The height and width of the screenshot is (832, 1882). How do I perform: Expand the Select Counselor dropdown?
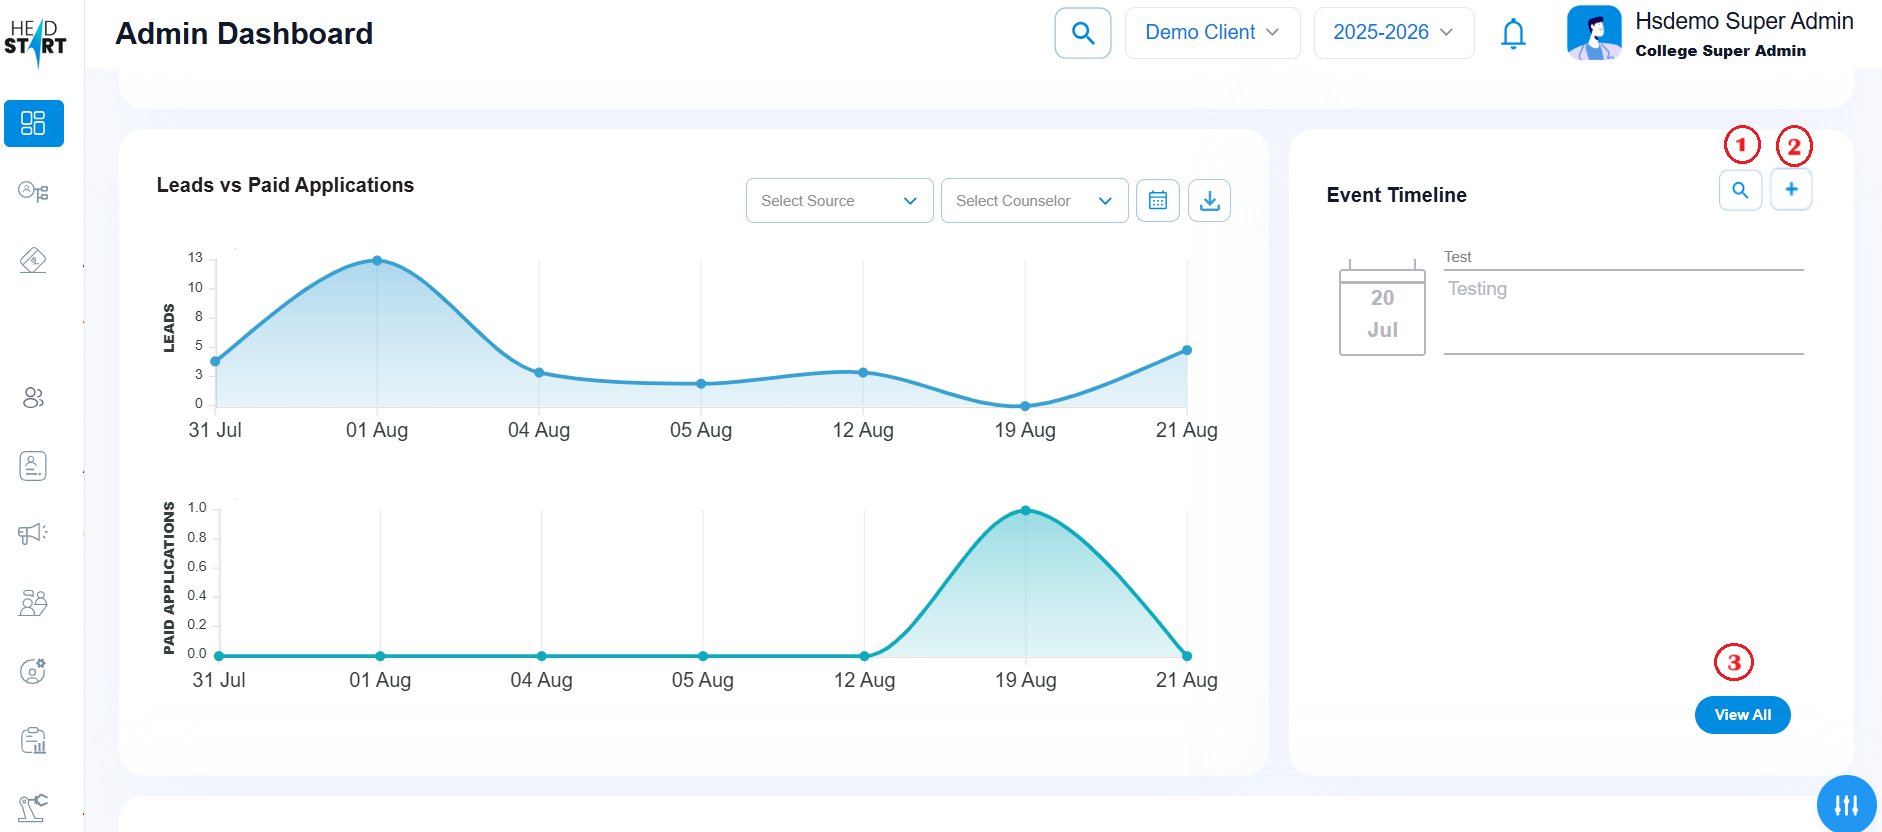[1034, 201]
